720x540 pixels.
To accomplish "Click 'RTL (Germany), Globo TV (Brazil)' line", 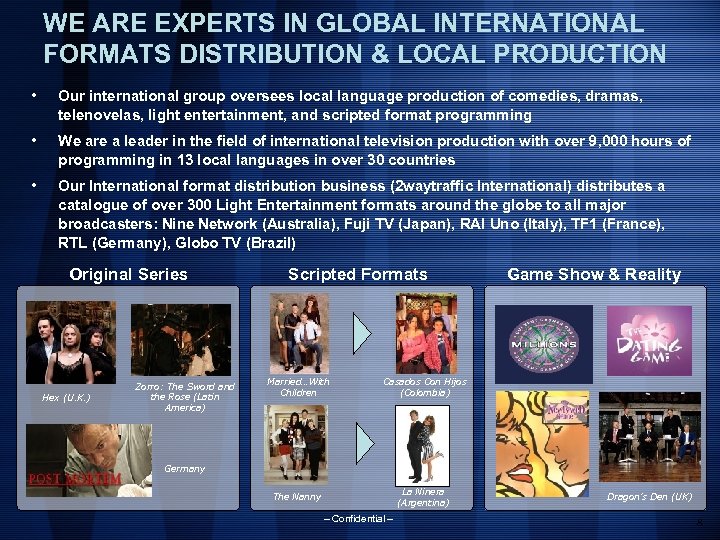I will point(177,243).
